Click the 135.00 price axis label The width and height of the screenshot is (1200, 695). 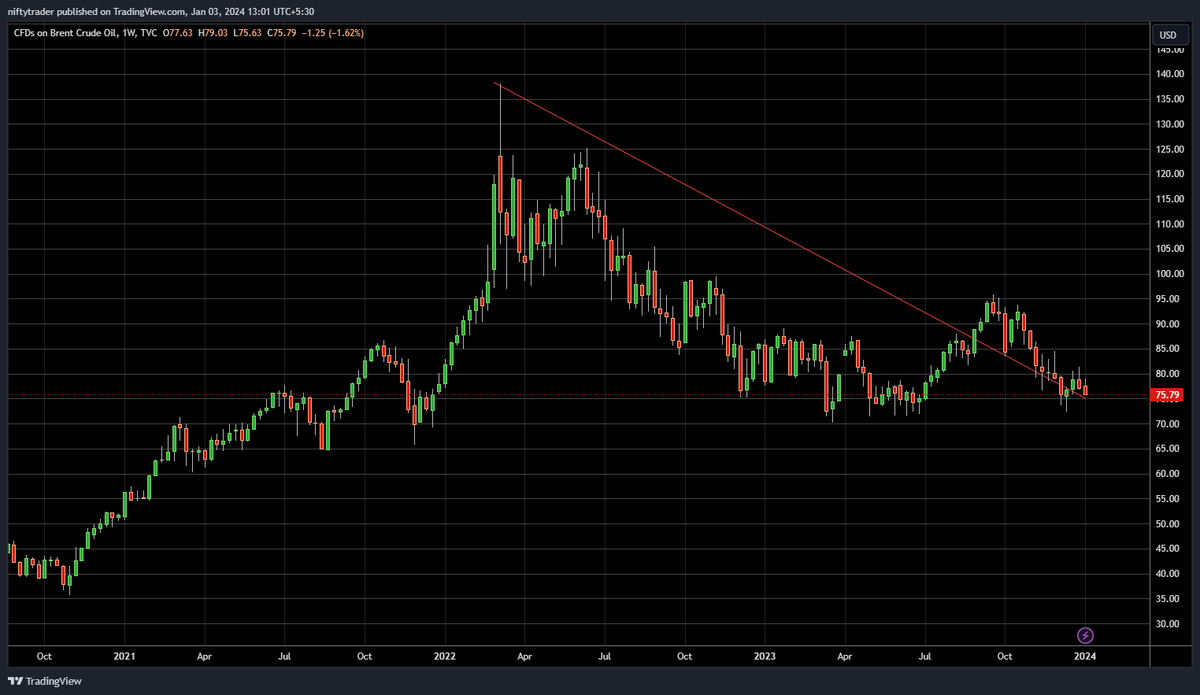tap(1168, 99)
